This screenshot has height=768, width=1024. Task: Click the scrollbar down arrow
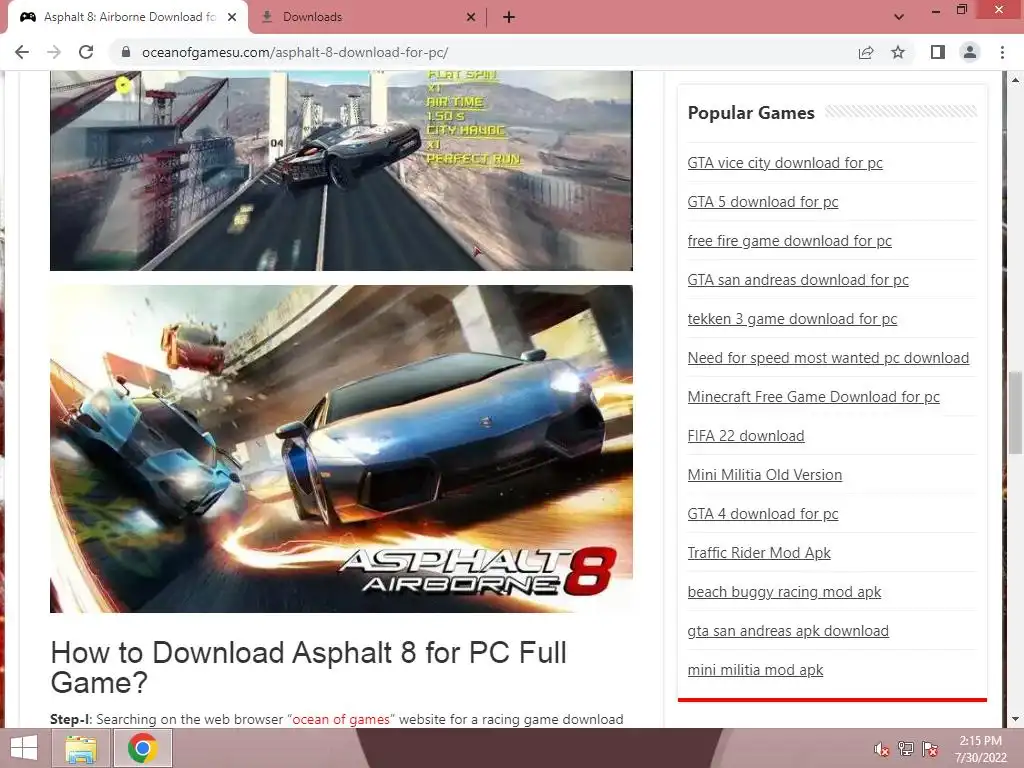pos(1015,719)
